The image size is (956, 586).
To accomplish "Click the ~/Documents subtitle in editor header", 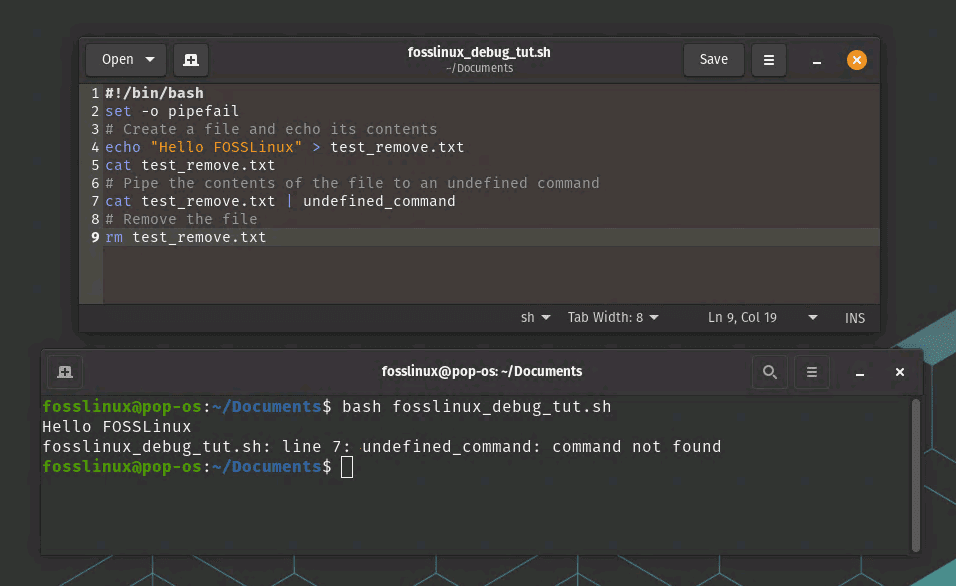I will click(480, 68).
